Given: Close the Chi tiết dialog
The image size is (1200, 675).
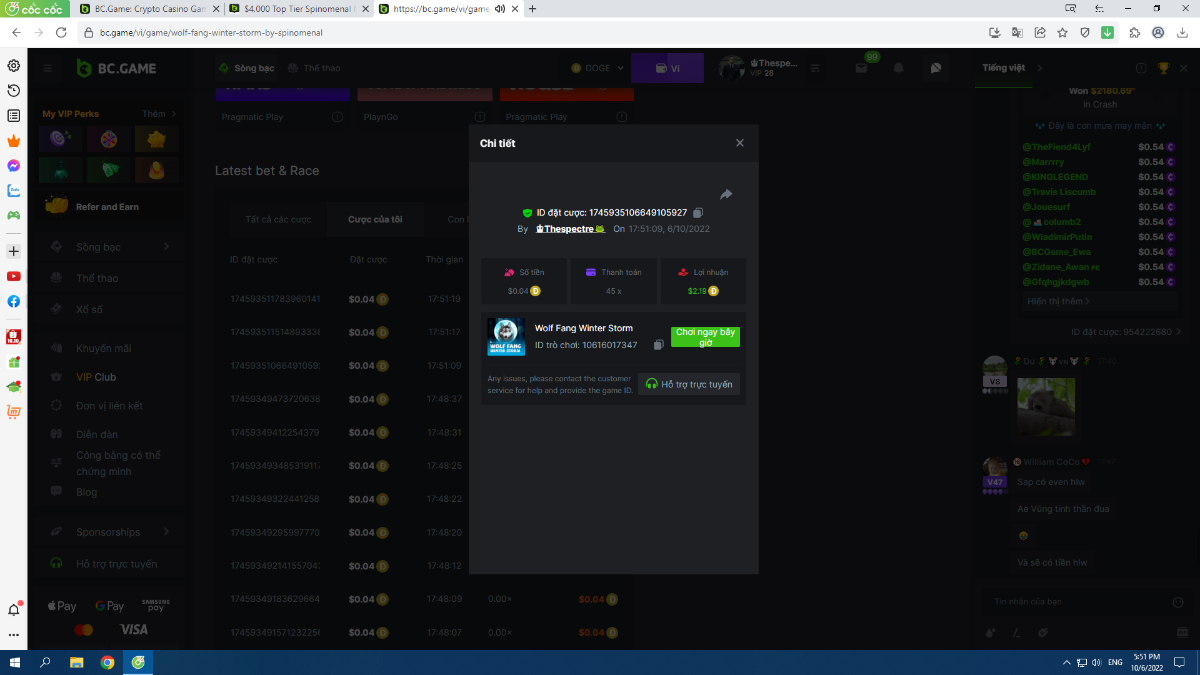Looking at the screenshot, I should tap(740, 143).
